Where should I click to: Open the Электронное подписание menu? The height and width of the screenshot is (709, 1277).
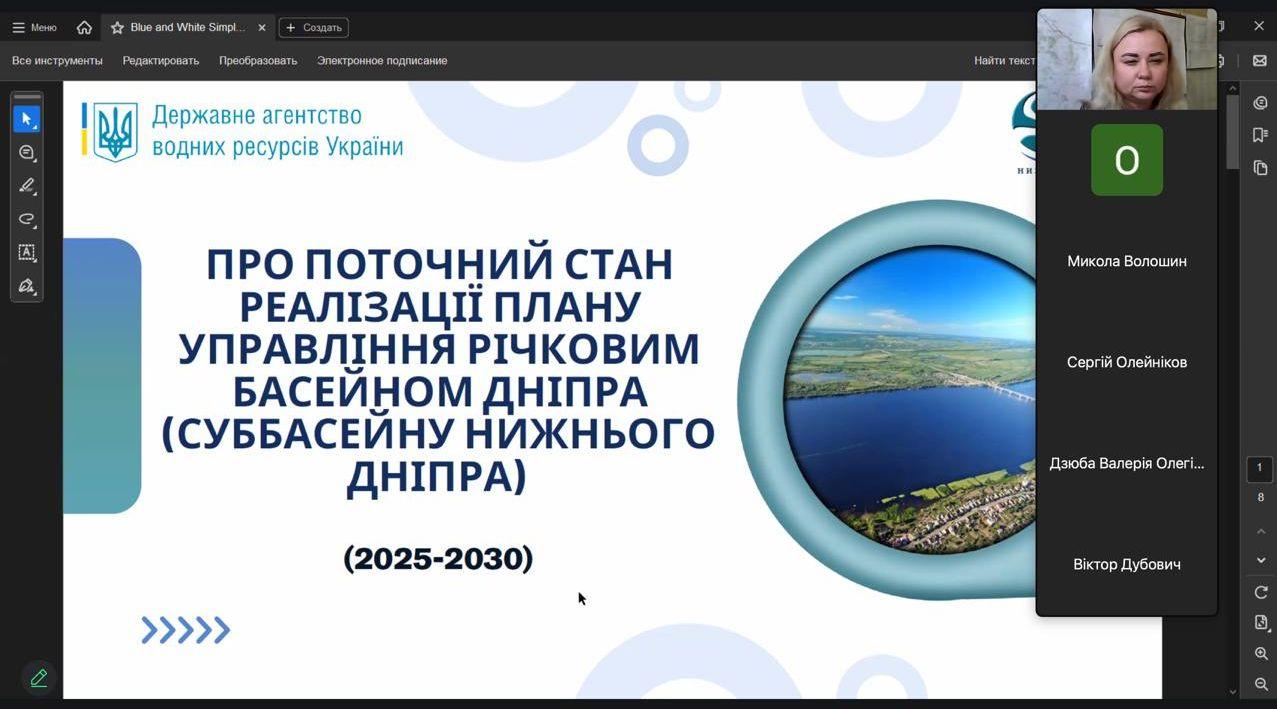[382, 61]
